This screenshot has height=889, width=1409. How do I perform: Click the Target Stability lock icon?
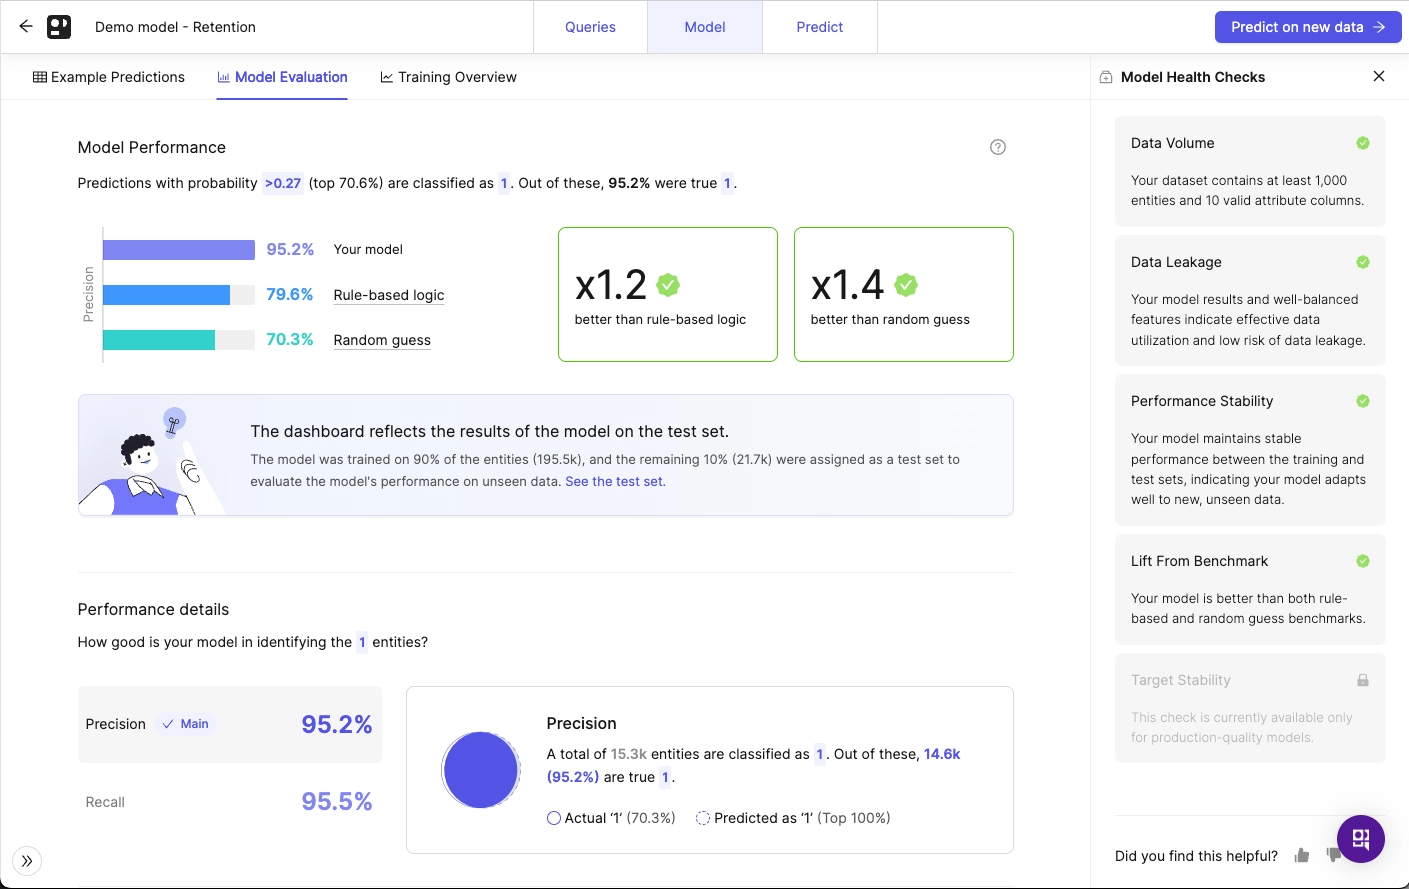click(1362, 680)
